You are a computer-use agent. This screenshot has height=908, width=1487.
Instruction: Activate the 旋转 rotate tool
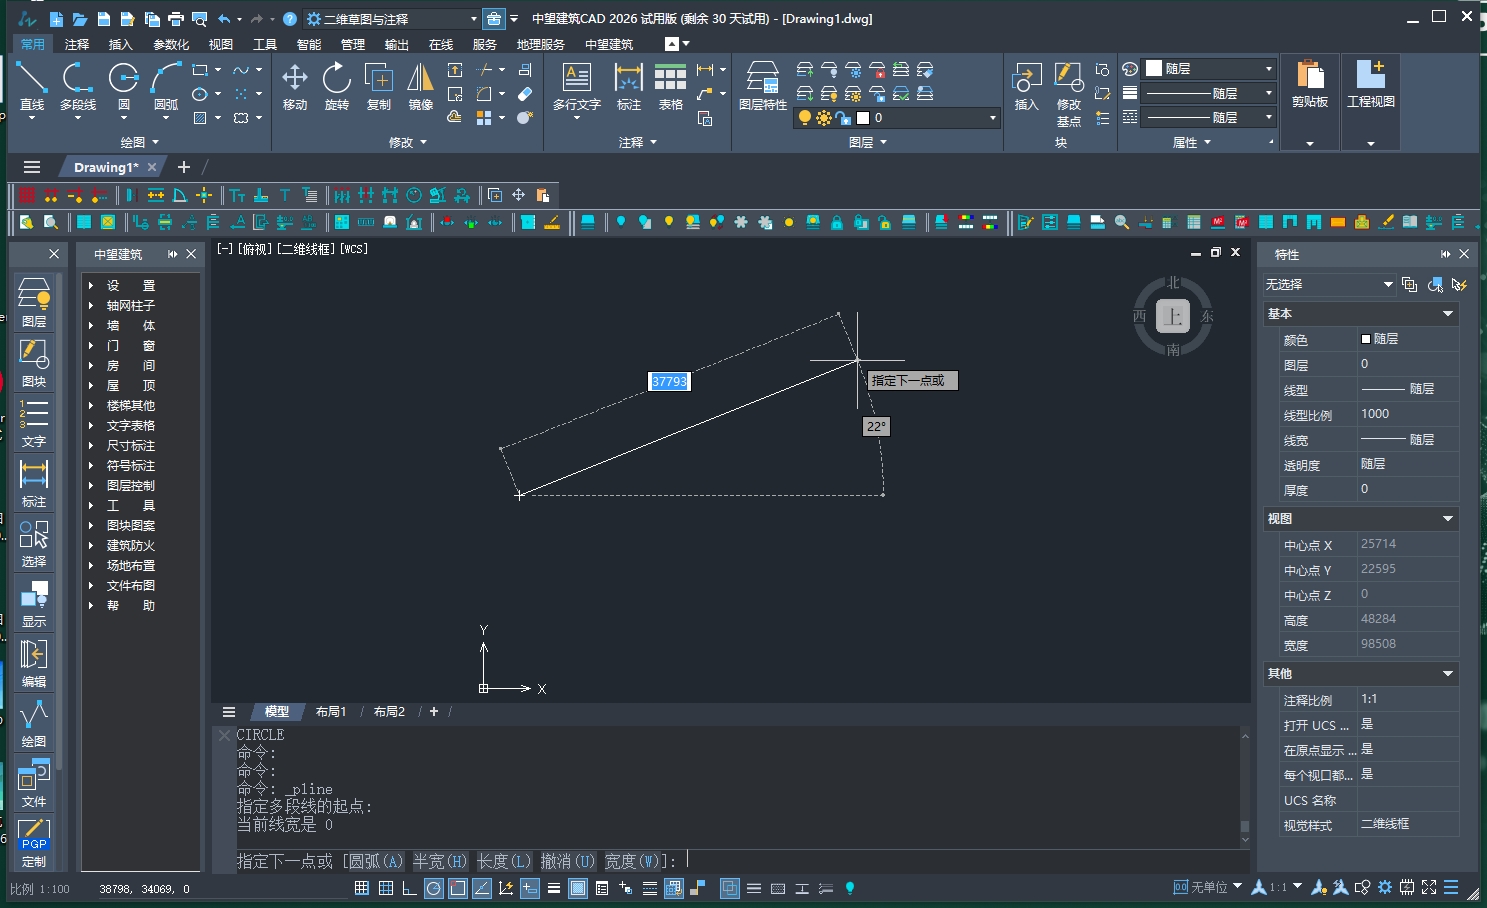click(x=337, y=86)
